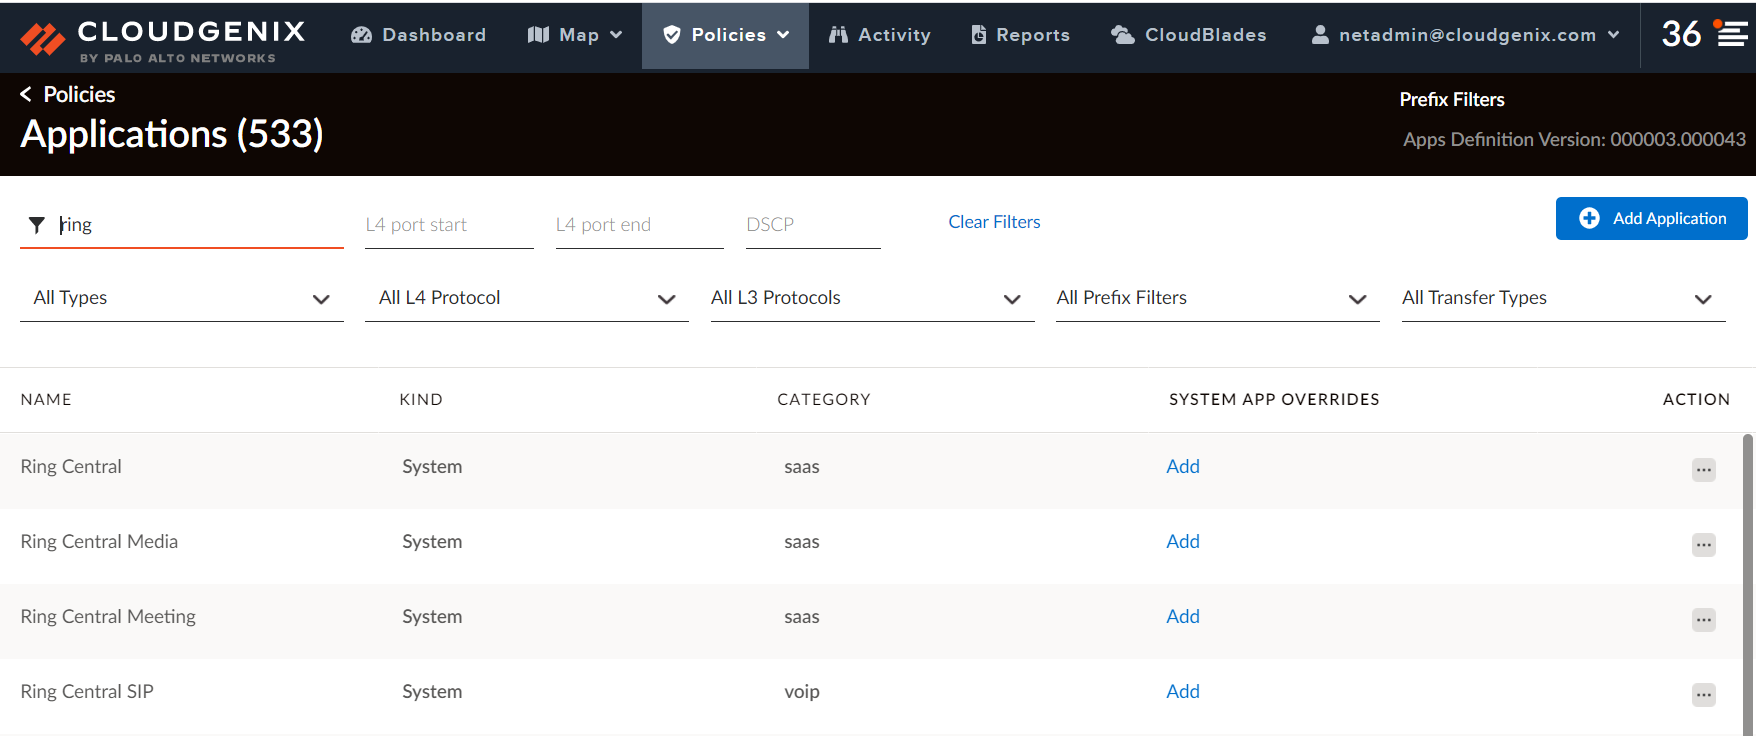Viewport: 1756px width, 736px height.
Task: Open action menu for Ring Central Meeting
Action: (1703, 620)
